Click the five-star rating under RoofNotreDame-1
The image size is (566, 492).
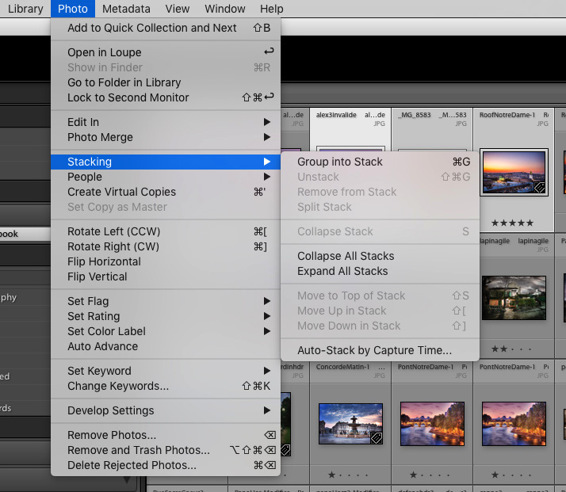(512, 223)
